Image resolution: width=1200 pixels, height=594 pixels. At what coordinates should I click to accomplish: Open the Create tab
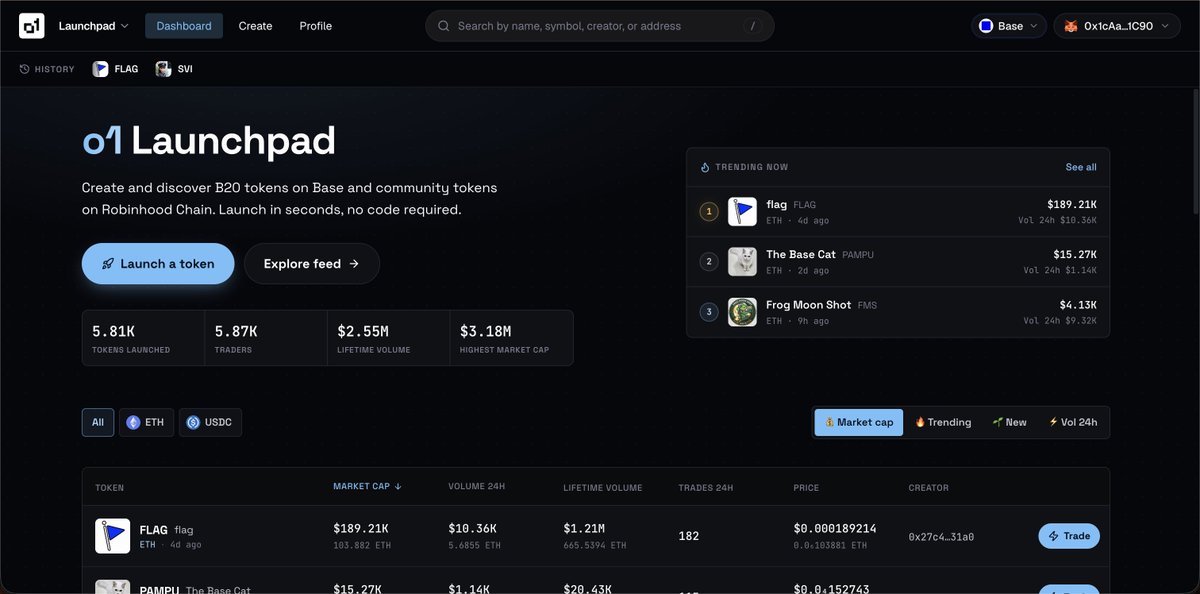tap(255, 26)
